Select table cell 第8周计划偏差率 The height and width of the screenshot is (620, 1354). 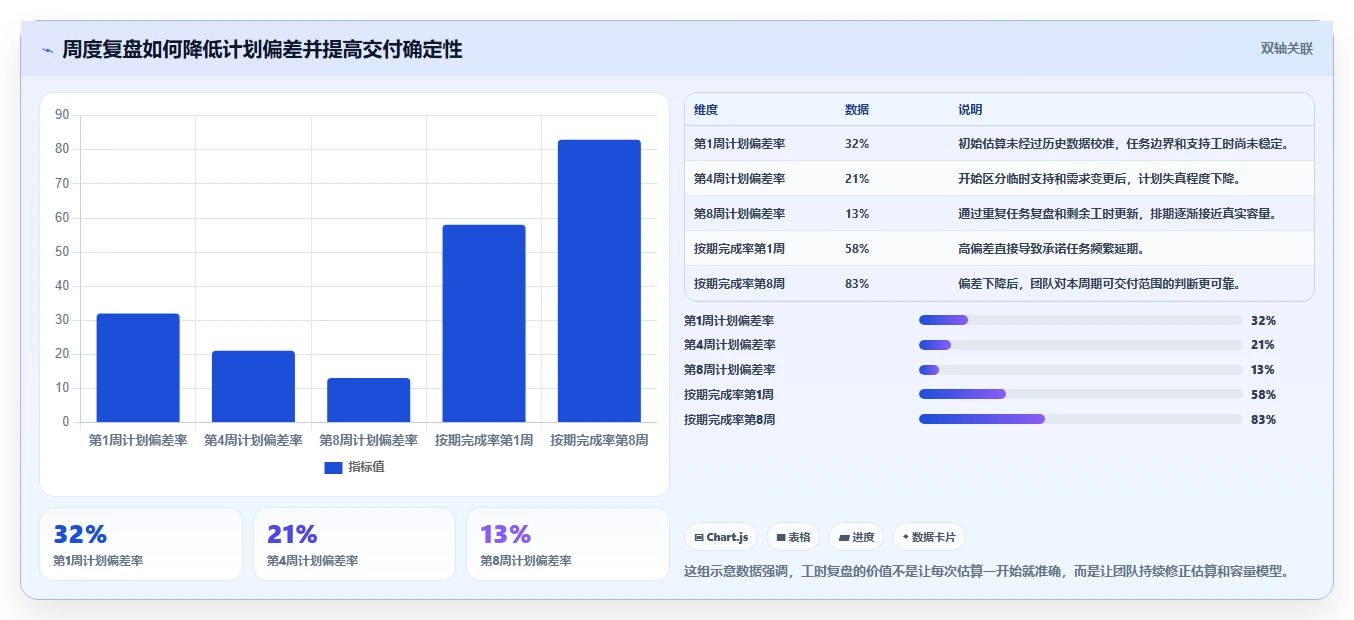point(740,214)
